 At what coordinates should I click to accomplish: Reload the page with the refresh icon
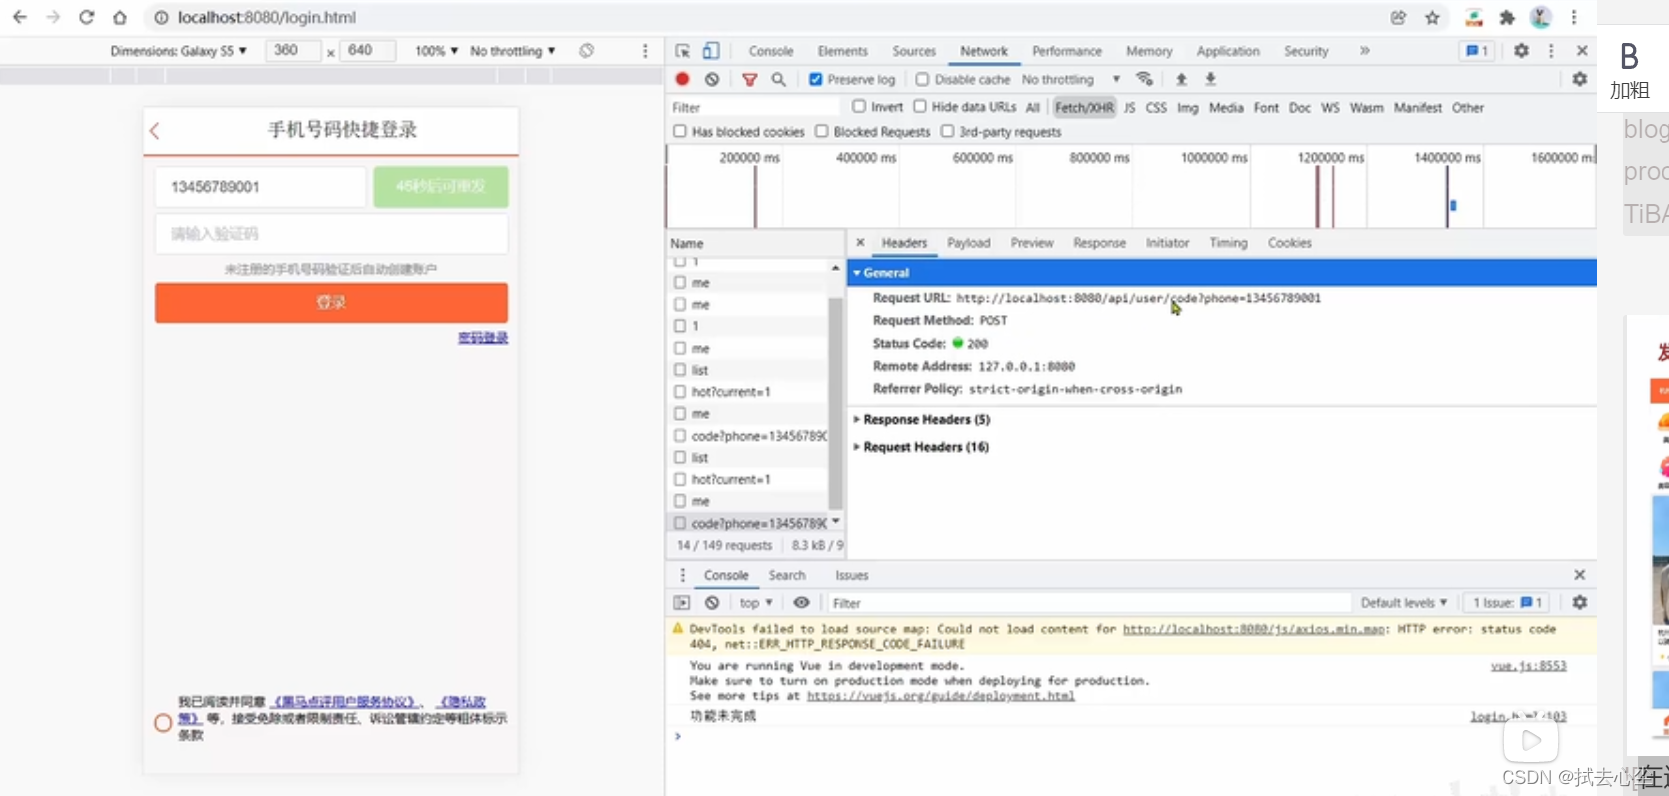pyautogui.click(x=86, y=17)
